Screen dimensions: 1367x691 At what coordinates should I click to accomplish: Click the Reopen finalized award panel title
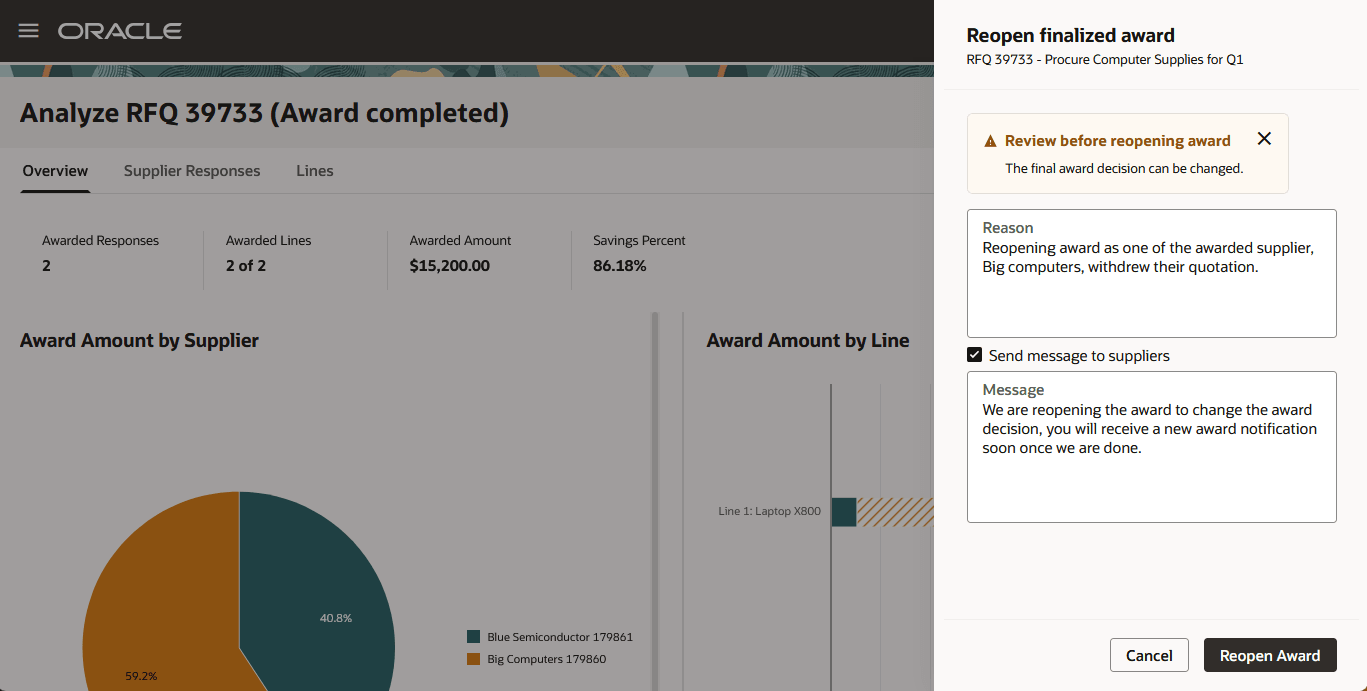1070,35
